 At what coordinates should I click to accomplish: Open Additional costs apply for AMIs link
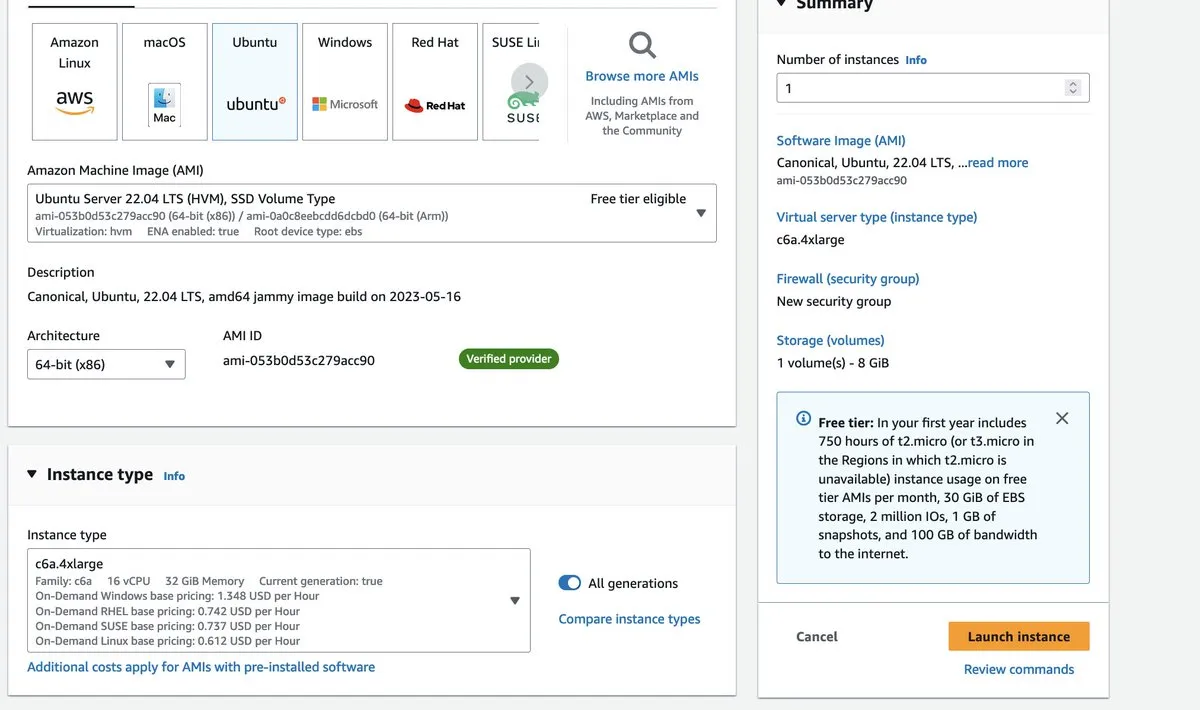[x=201, y=667]
